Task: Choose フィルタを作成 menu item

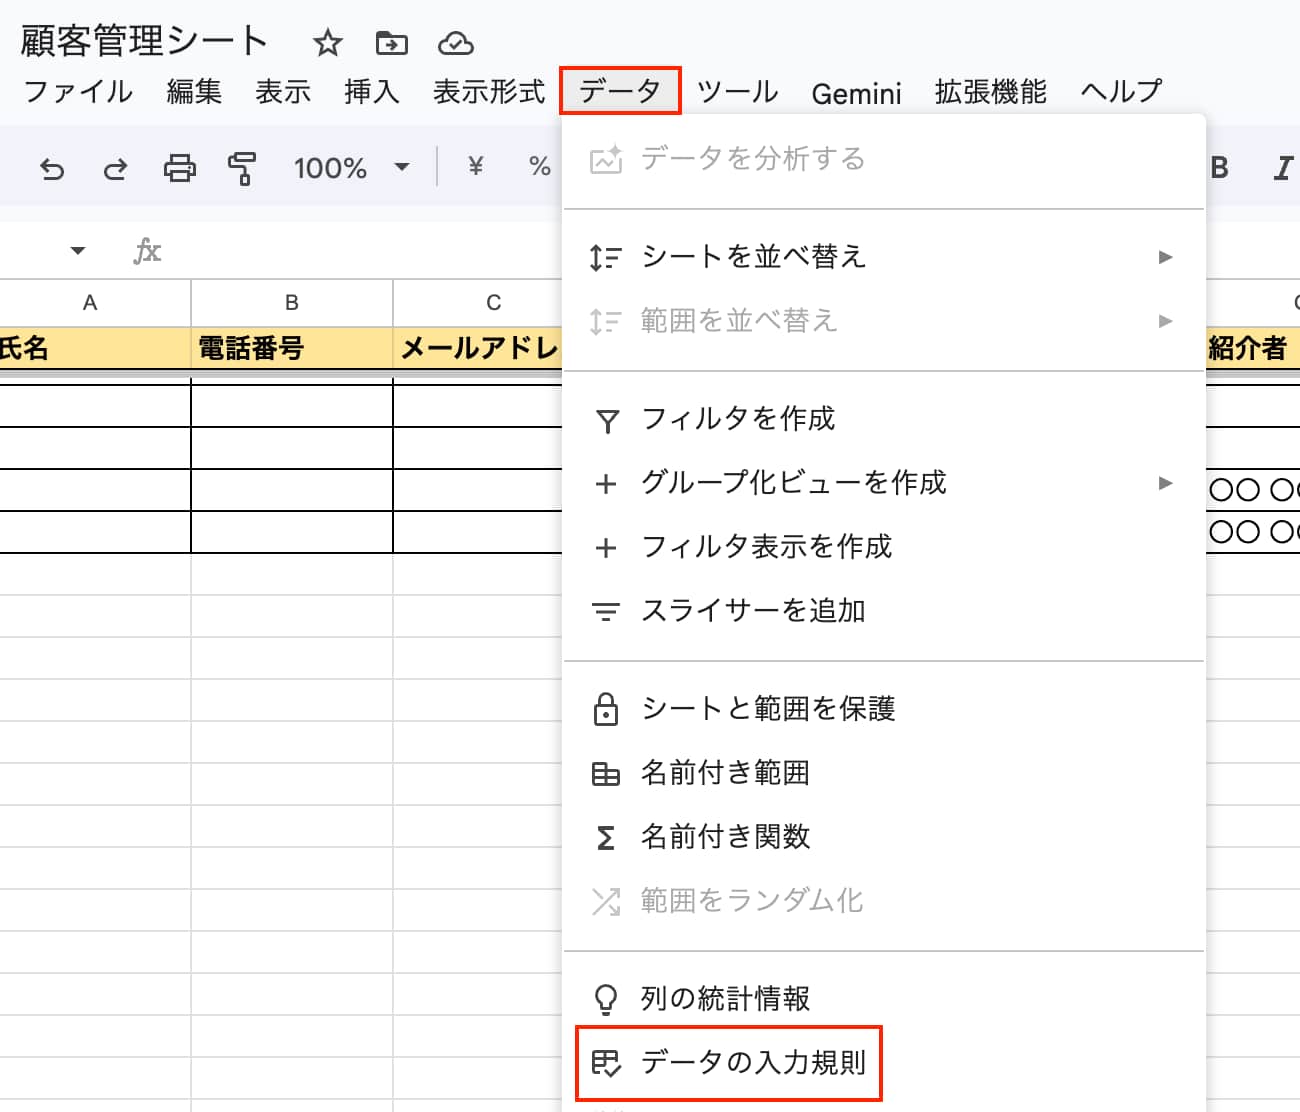Action: tap(884, 419)
